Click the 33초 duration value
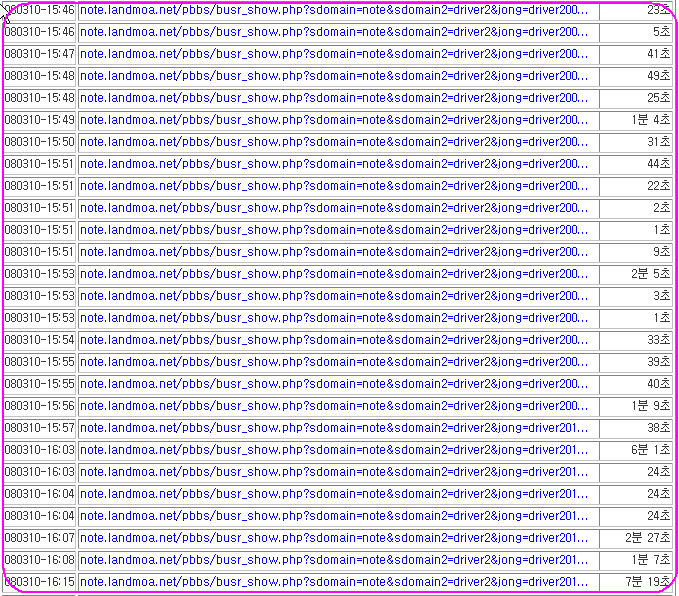Image resolution: width=679 pixels, height=596 pixels. pos(659,340)
